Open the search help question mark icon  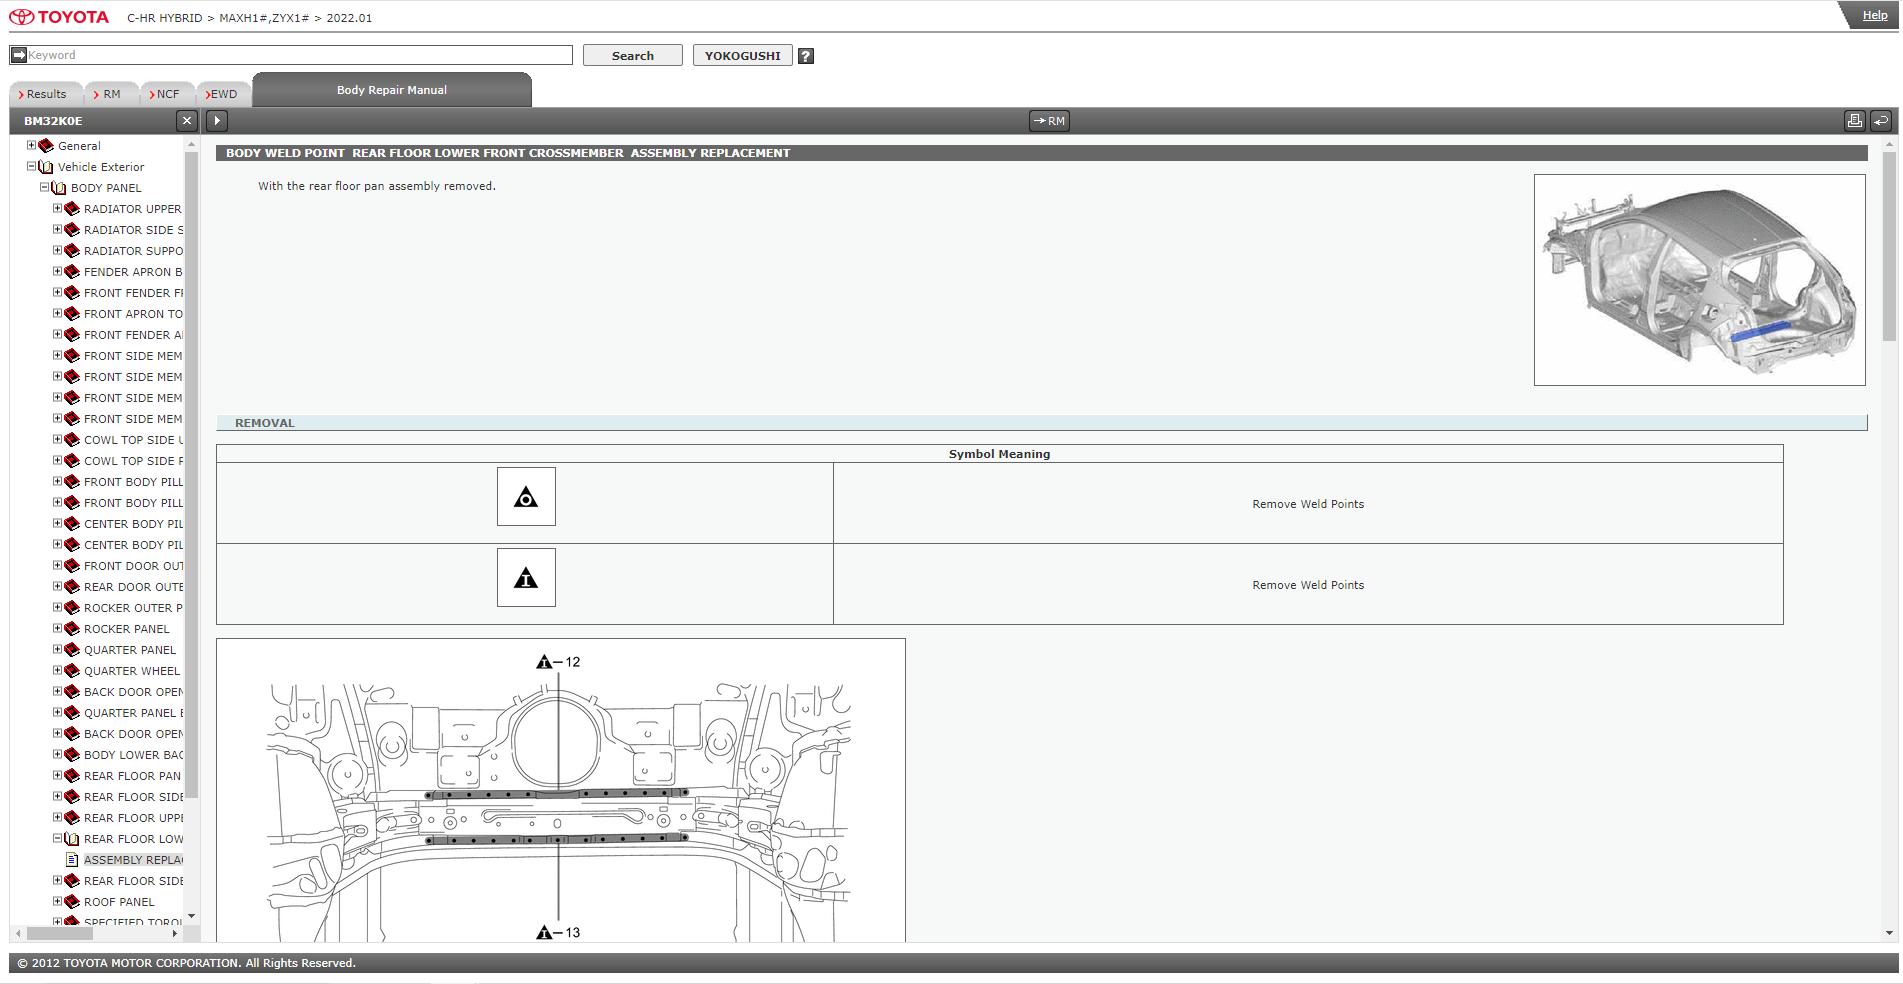point(806,56)
